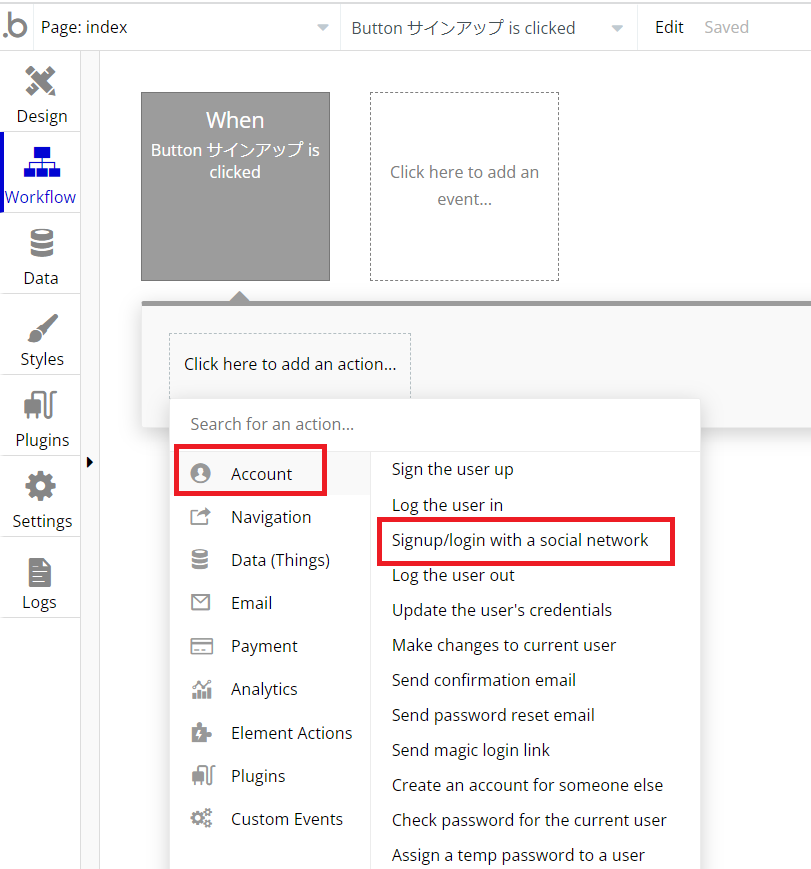
Task: Choose Sign the user up action
Action: [x=452, y=469]
